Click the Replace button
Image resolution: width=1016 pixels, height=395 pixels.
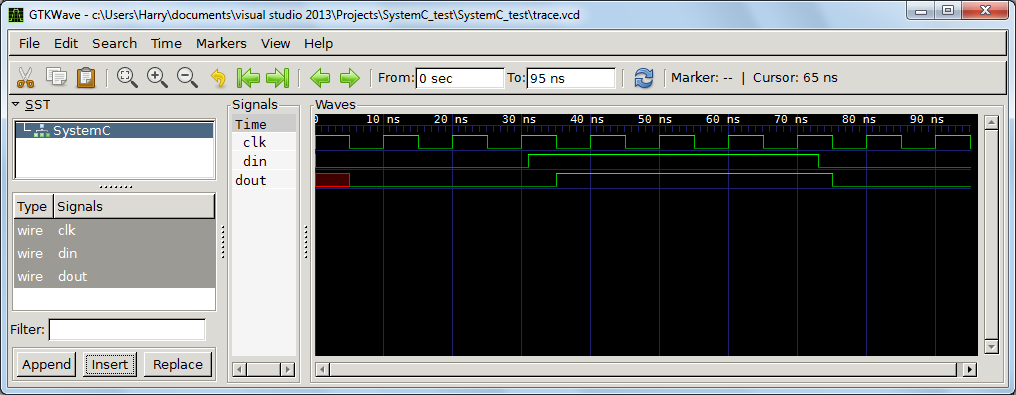click(178, 365)
